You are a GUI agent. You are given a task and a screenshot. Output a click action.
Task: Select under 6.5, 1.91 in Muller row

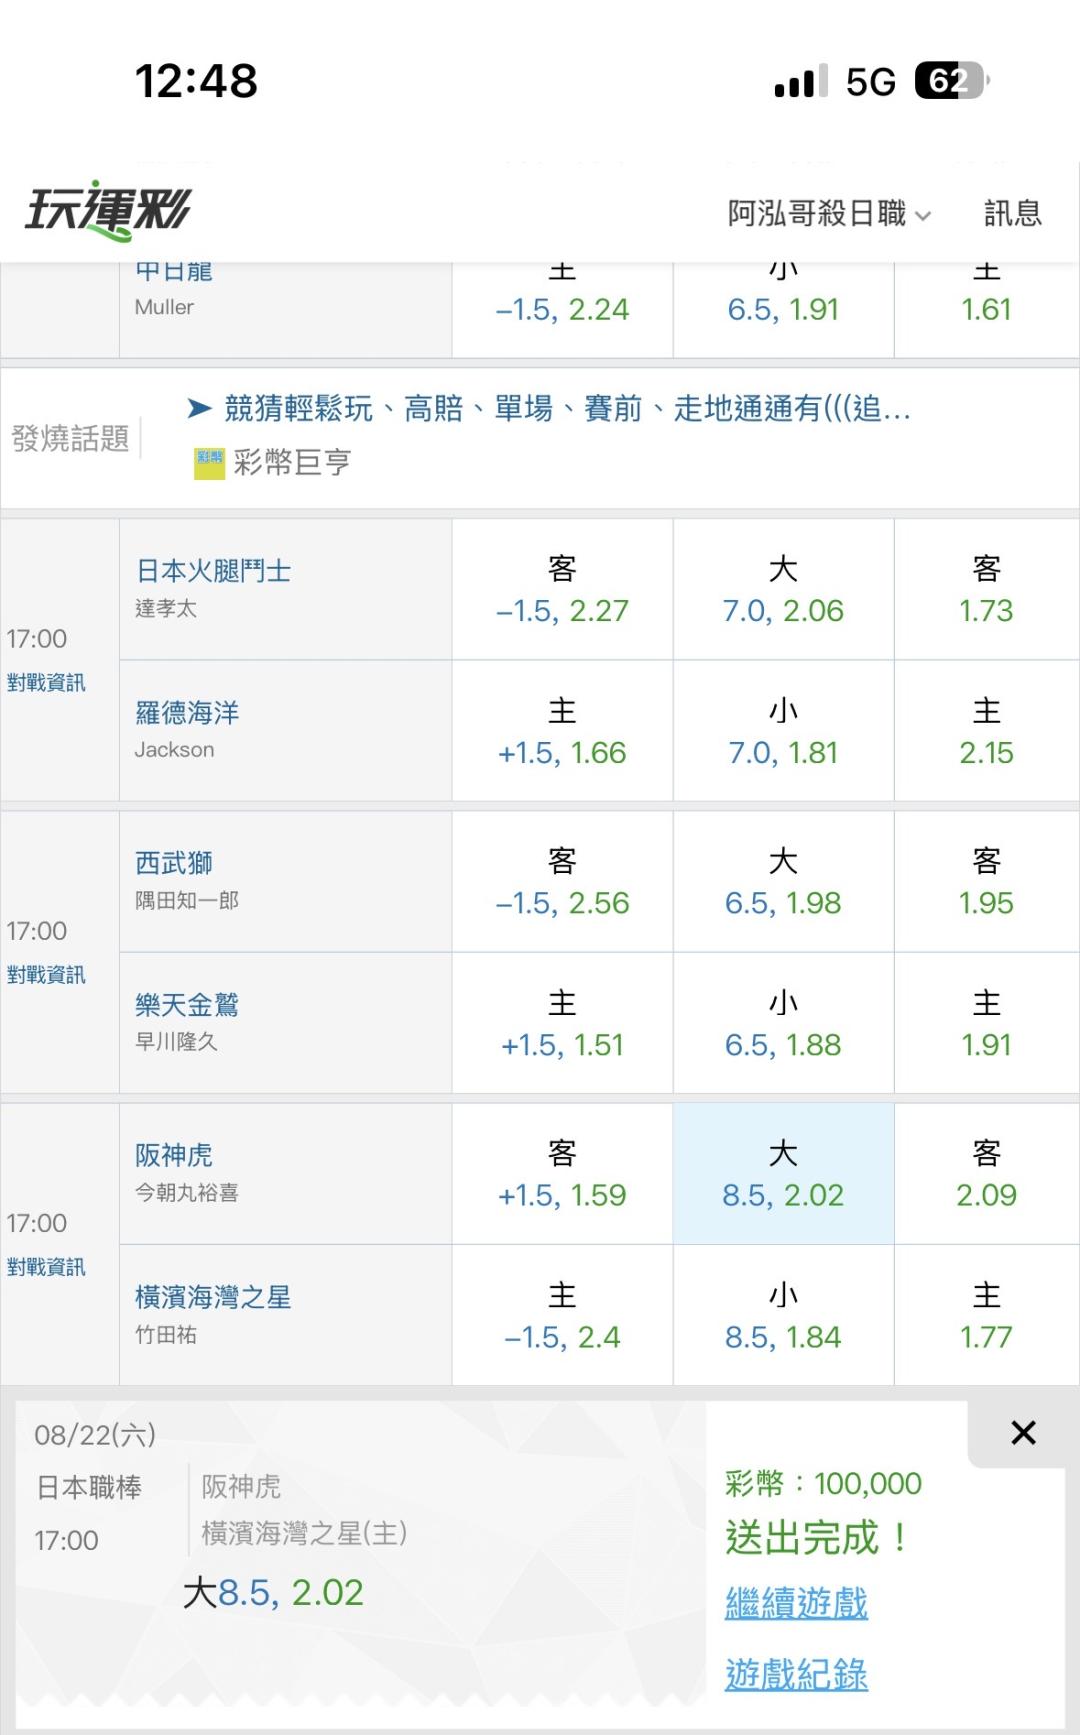click(783, 309)
